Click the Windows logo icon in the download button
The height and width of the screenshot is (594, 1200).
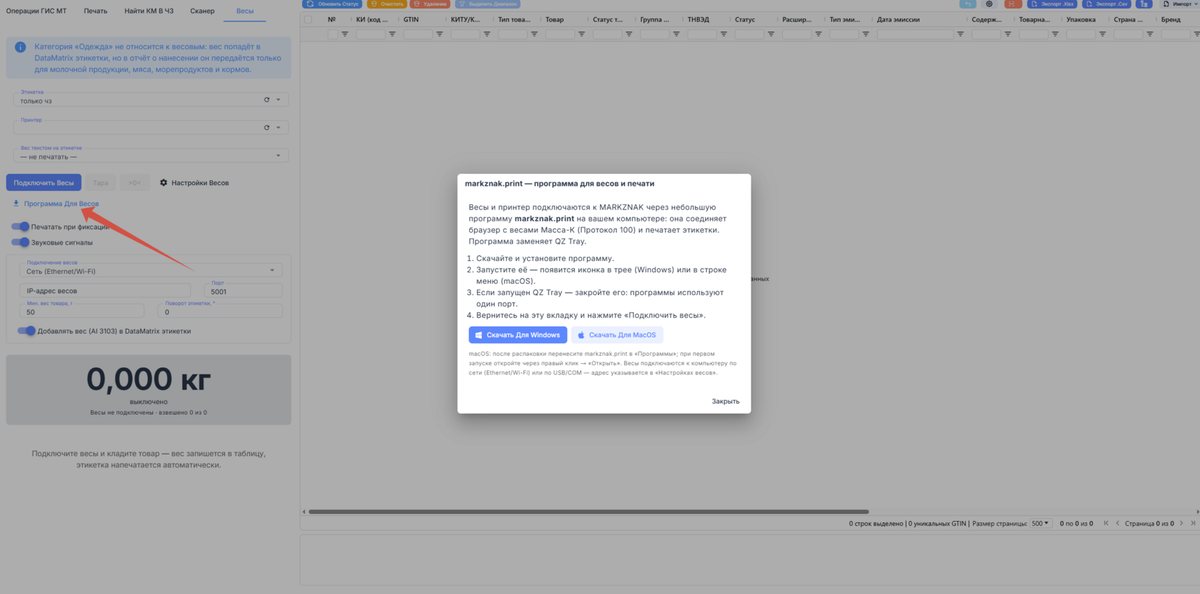479,335
